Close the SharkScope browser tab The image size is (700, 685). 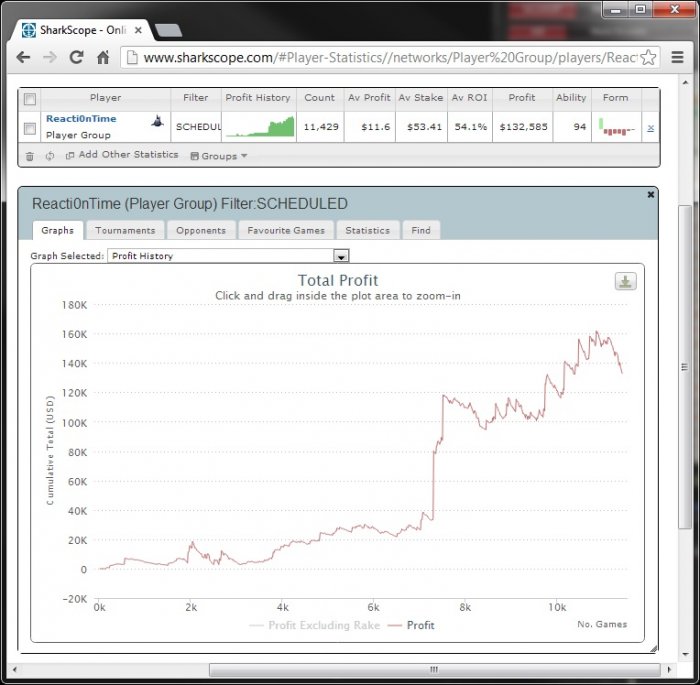tap(138, 30)
